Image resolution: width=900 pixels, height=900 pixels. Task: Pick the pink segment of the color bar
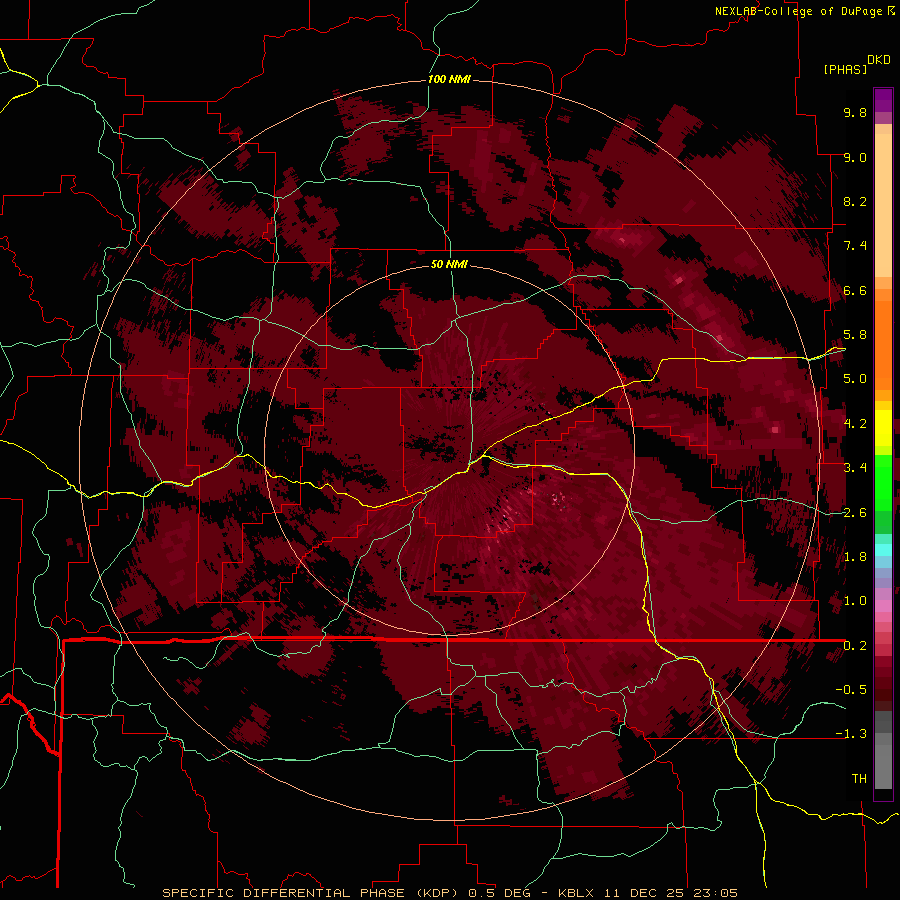click(x=883, y=606)
